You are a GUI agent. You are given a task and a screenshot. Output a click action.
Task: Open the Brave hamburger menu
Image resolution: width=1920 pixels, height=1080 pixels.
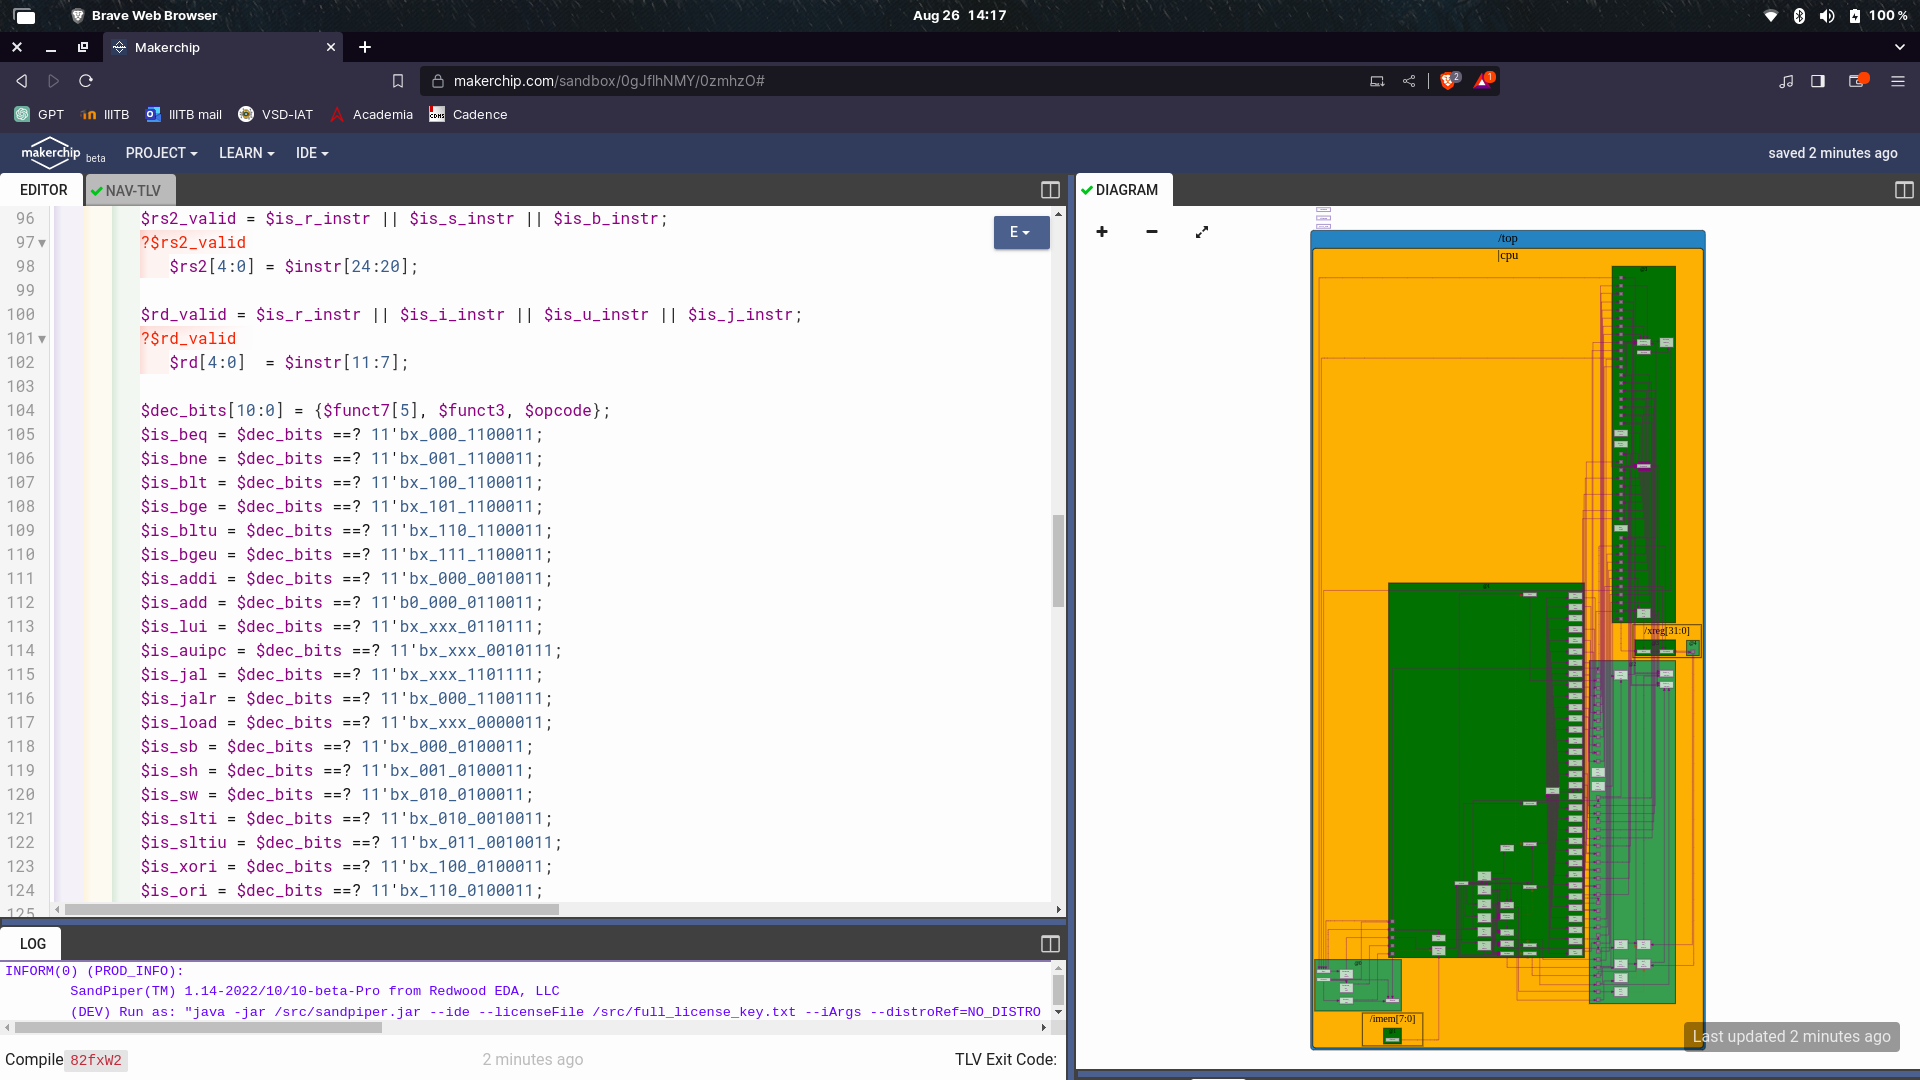click(1899, 81)
